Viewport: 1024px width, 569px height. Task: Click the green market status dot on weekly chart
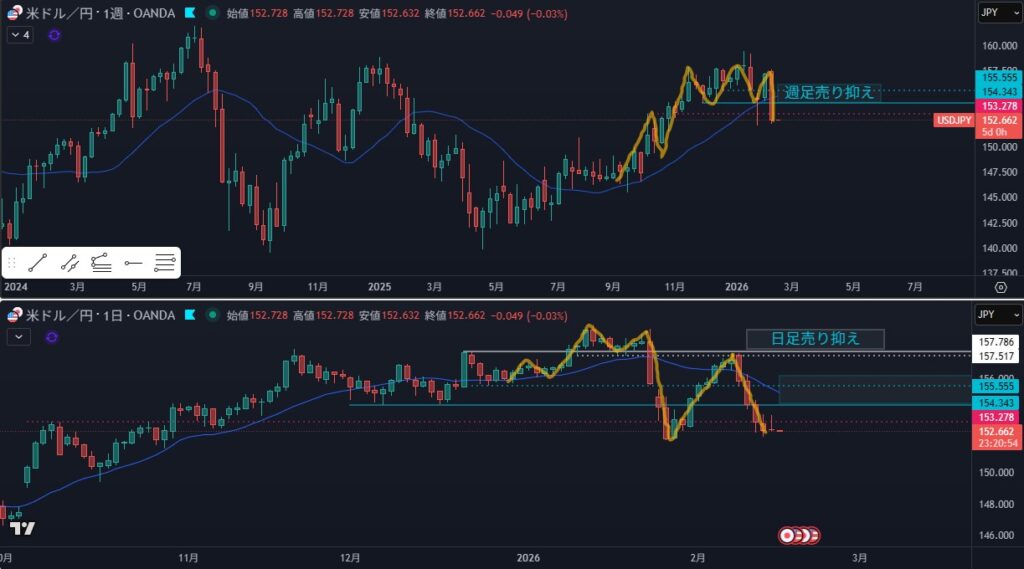pos(213,13)
